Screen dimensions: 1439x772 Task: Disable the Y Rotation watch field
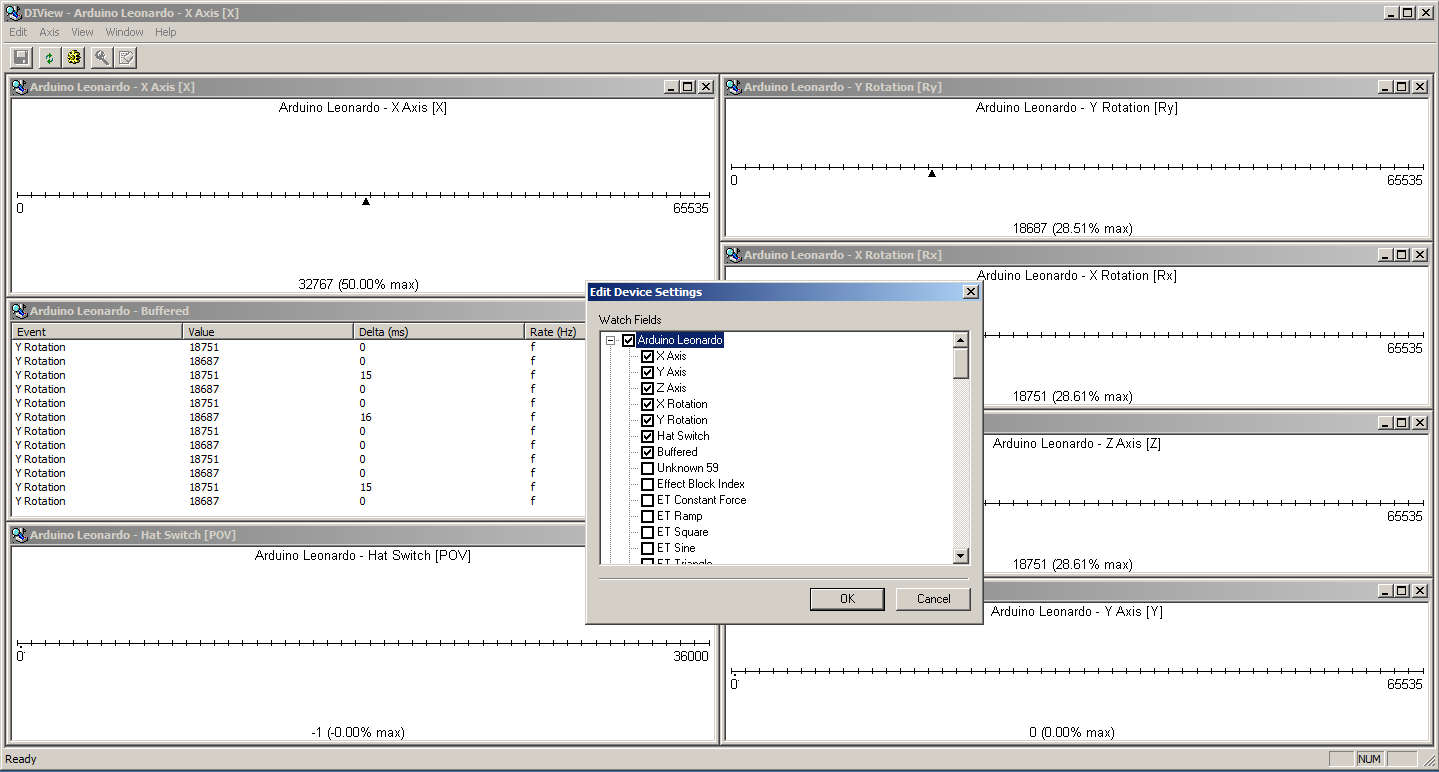click(x=647, y=420)
